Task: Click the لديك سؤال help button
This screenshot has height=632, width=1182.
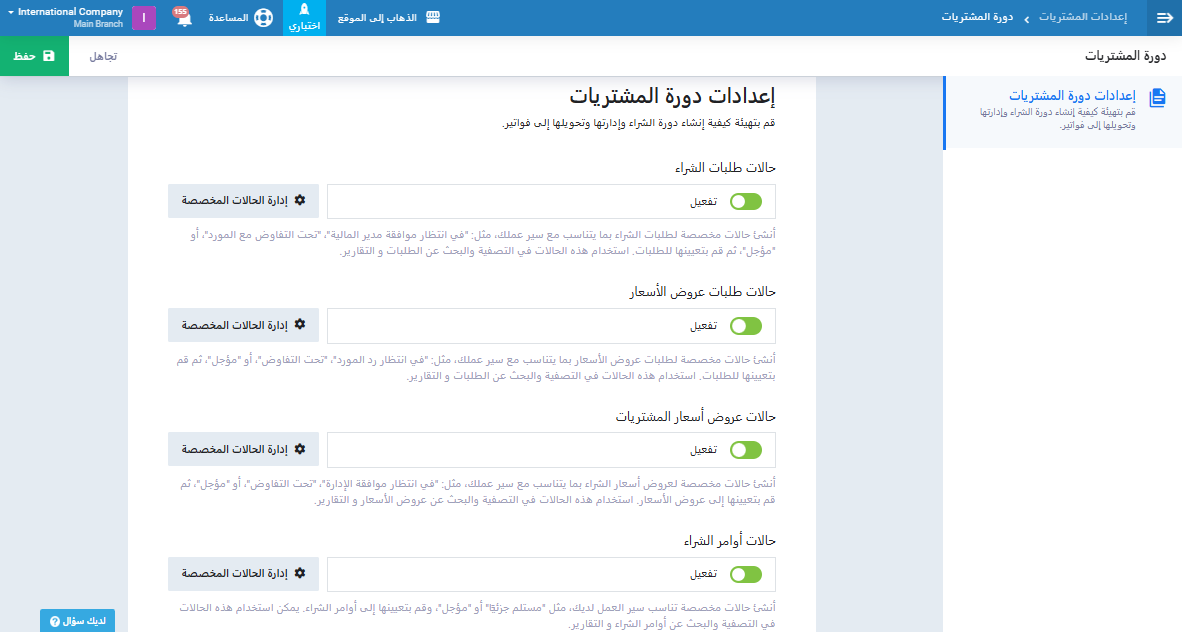Action: pos(78,621)
